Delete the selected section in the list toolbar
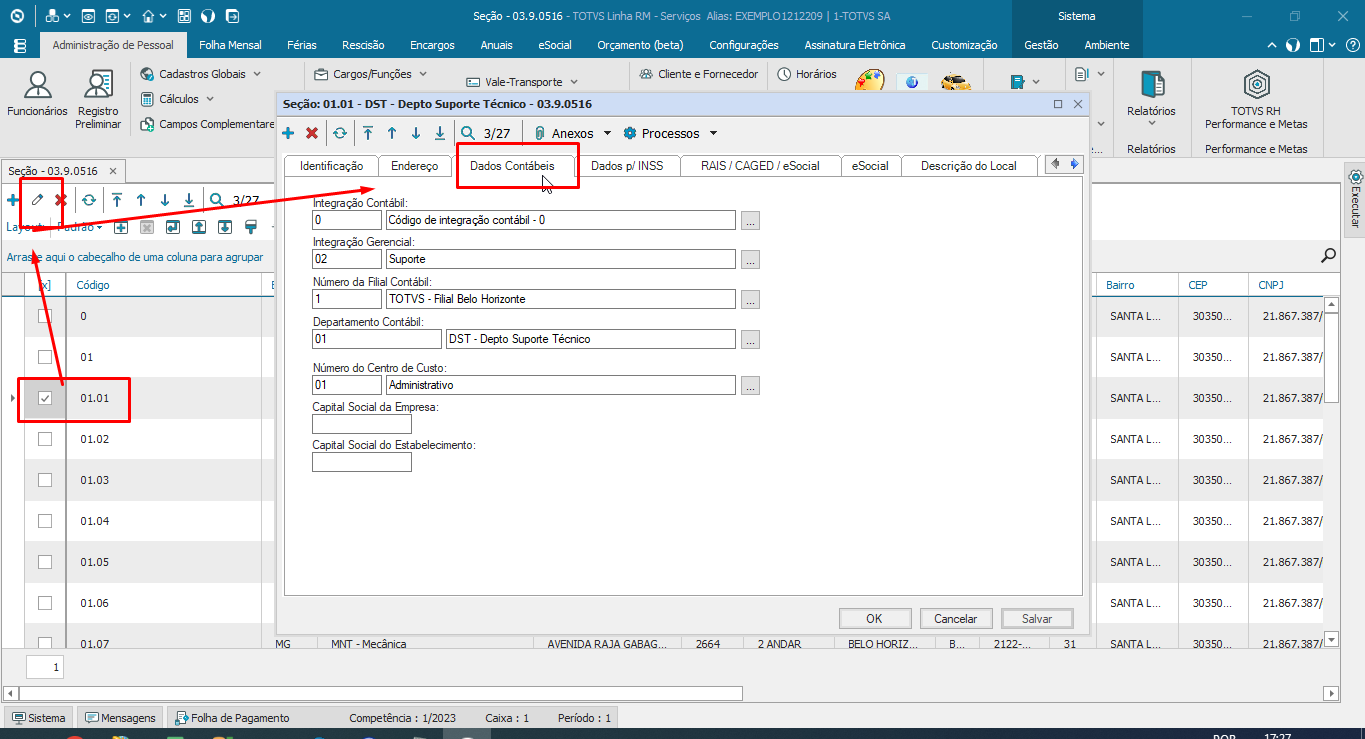This screenshot has height=739, width=1365. (x=61, y=200)
